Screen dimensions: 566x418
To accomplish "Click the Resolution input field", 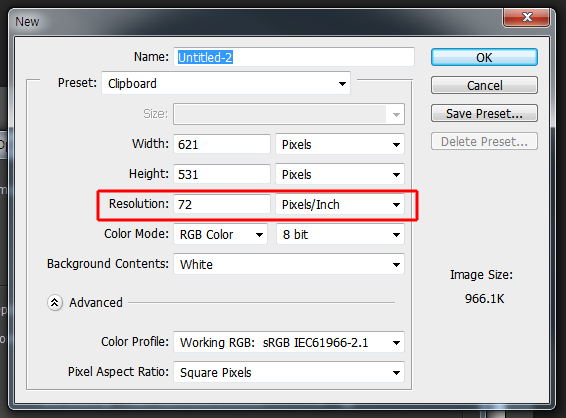I will click(x=222, y=204).
